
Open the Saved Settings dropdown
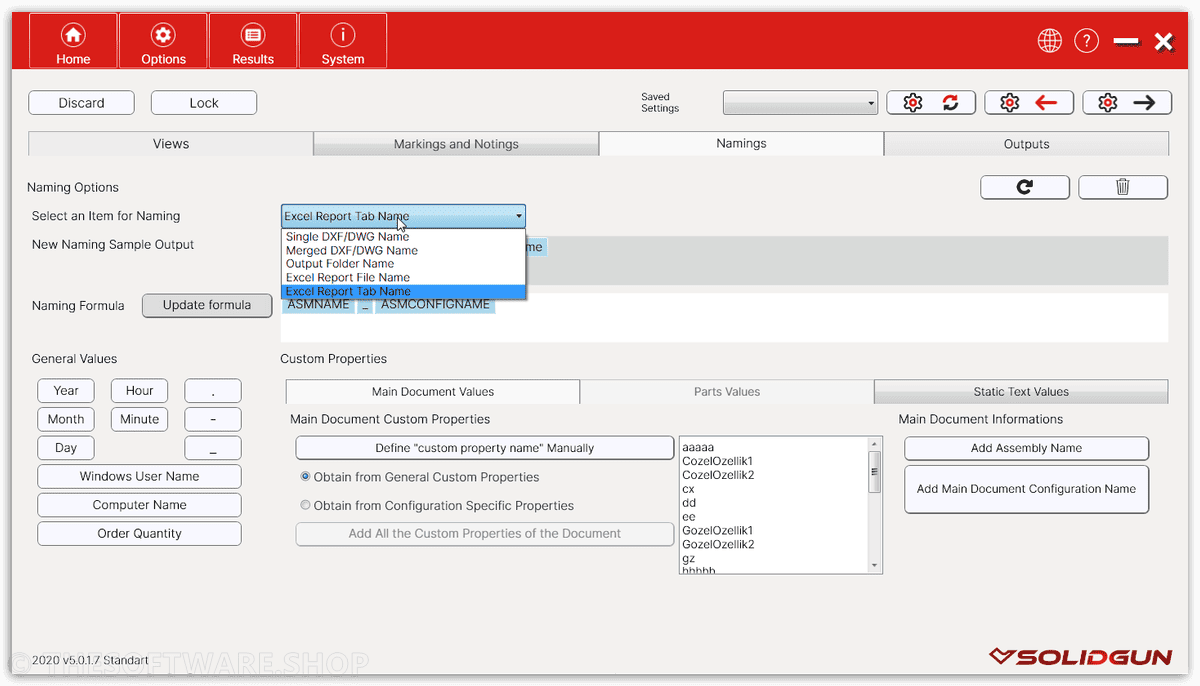coord(800,103)
